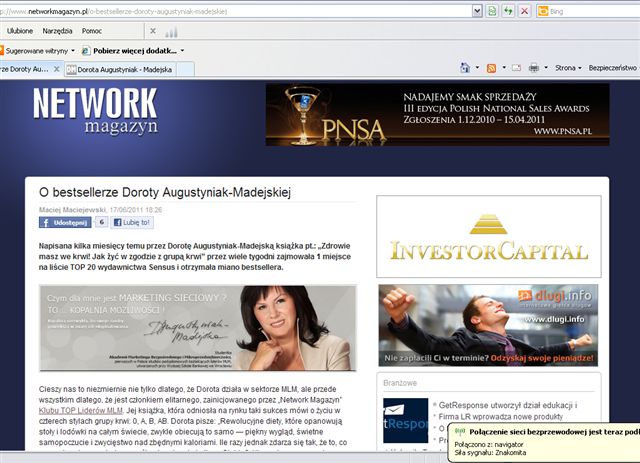Click the signal bars icon in toolbar

pyautogui.click(x=171, y=32)
